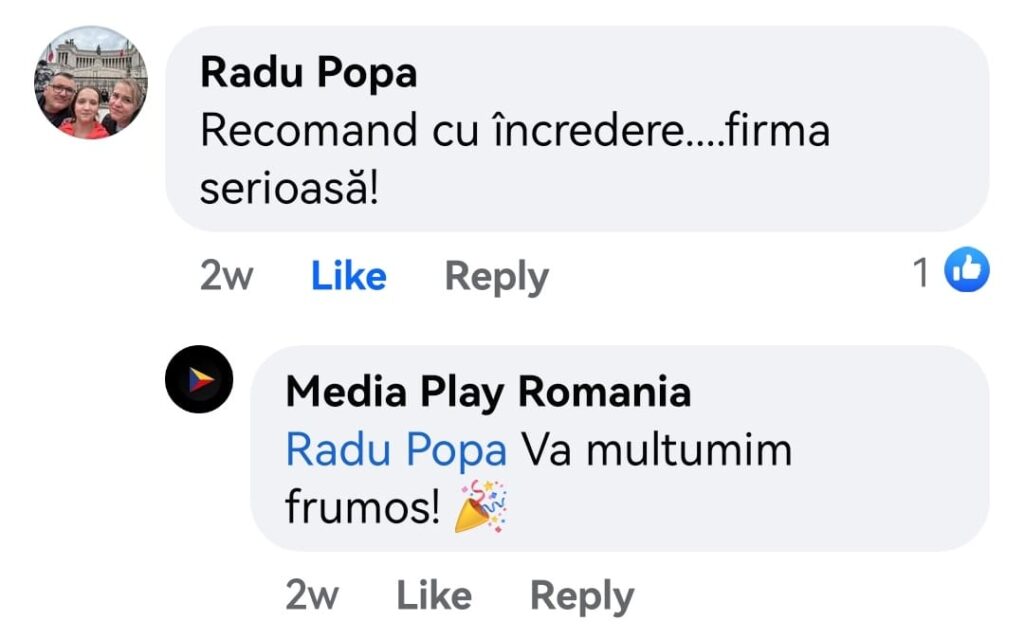Open the Radu Popa author name
Viewport: 1024px width, 640px height.
pos(308,72)
